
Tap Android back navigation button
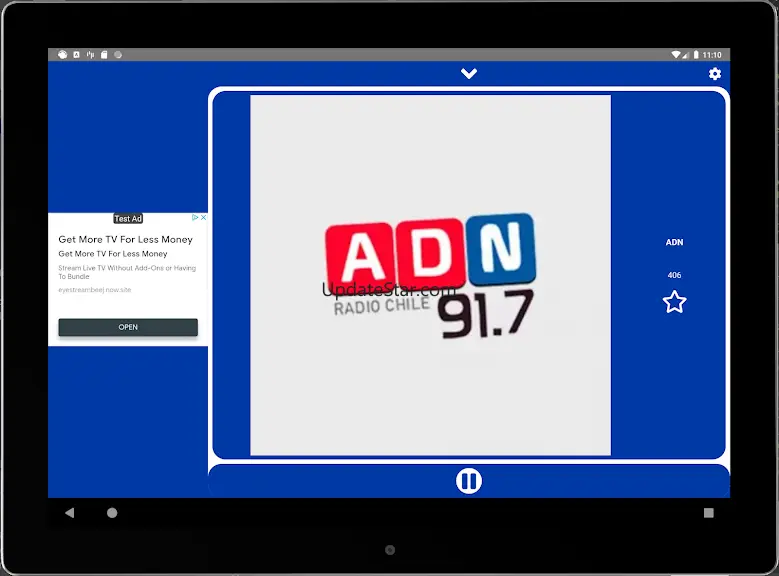70,512
